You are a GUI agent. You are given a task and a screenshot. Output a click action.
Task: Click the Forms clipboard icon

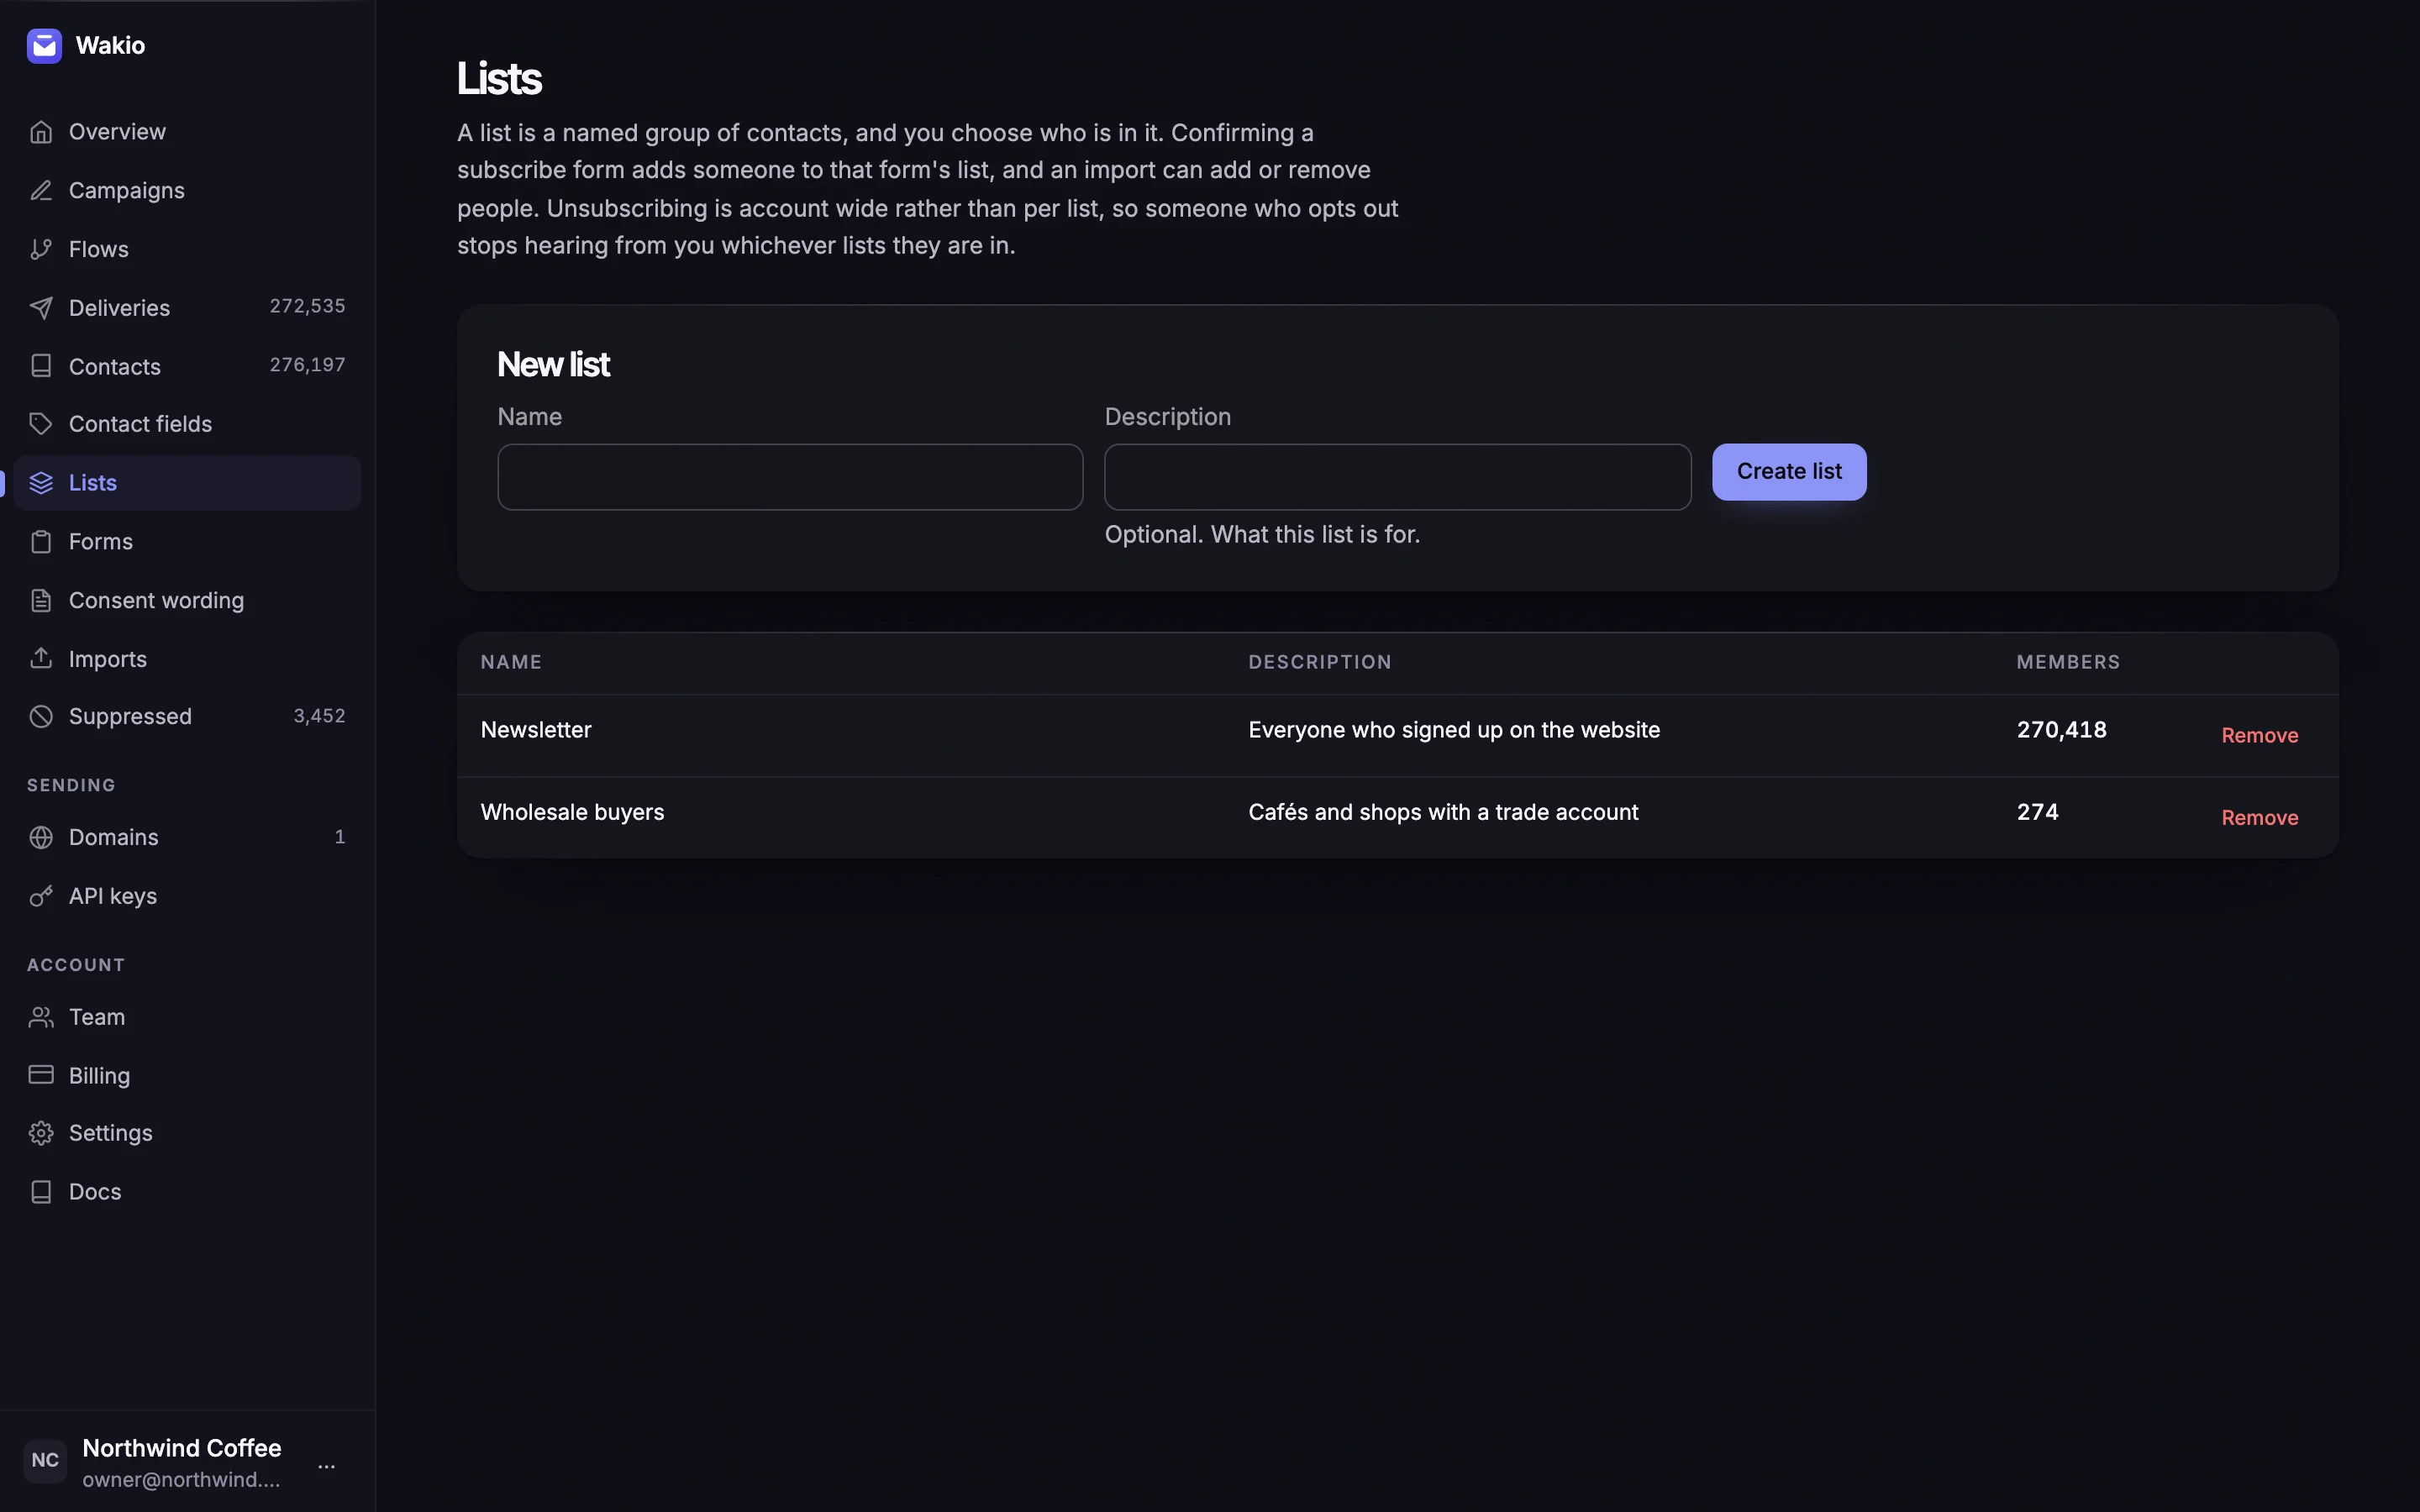(x=41, y=542)
